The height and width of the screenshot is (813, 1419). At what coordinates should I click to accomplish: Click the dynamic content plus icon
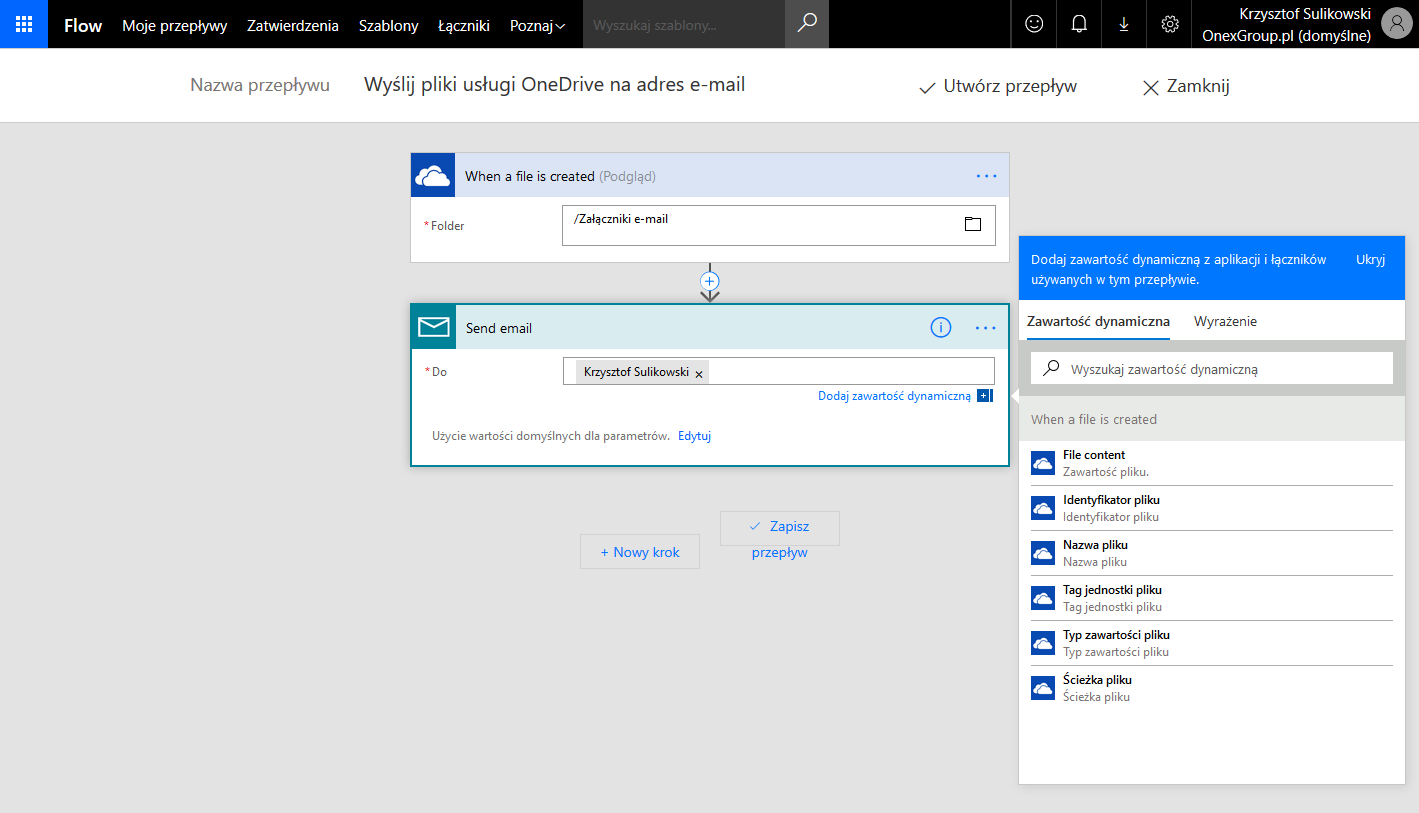coord(985,396)
